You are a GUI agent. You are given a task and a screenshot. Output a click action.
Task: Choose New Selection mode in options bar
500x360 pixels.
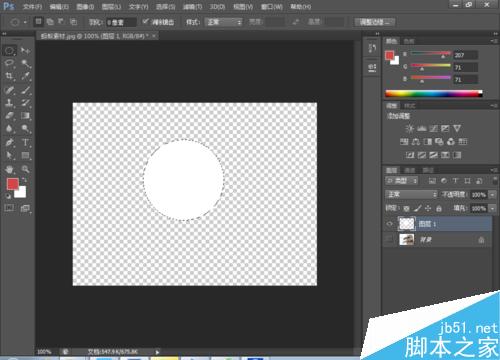click(x=39, y=22)
